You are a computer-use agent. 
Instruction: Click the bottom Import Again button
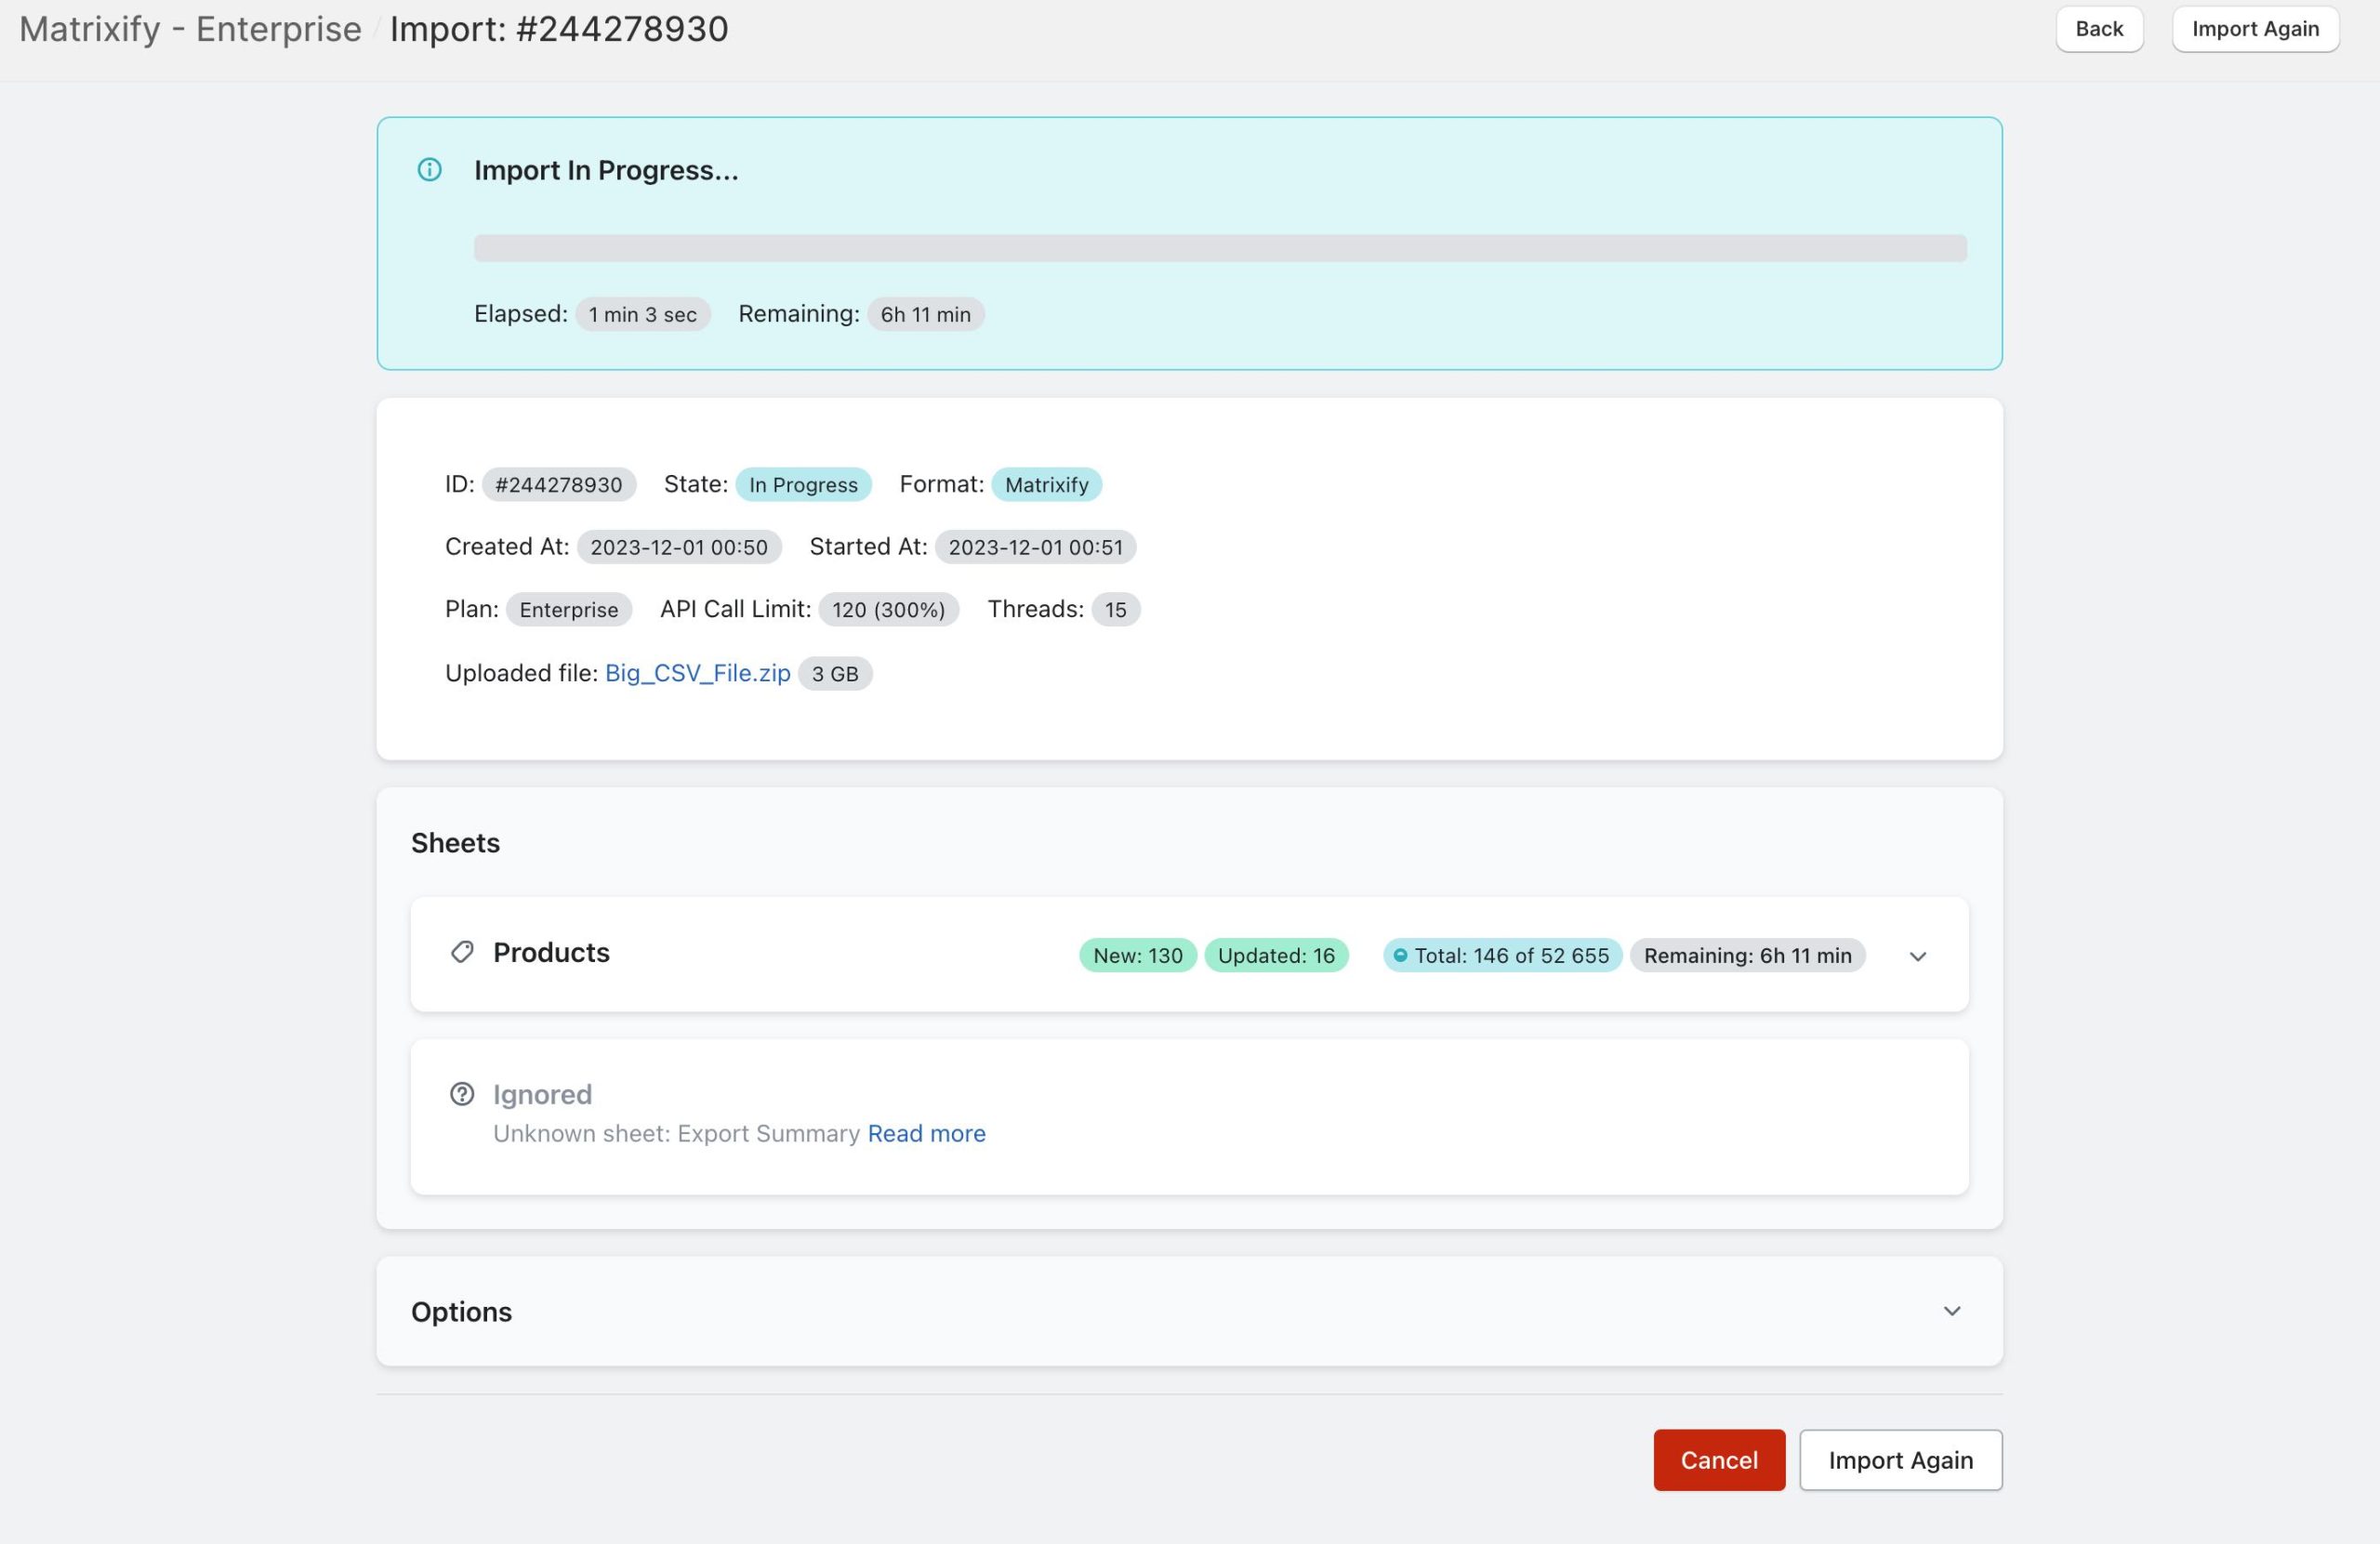coord(1900,1460)
